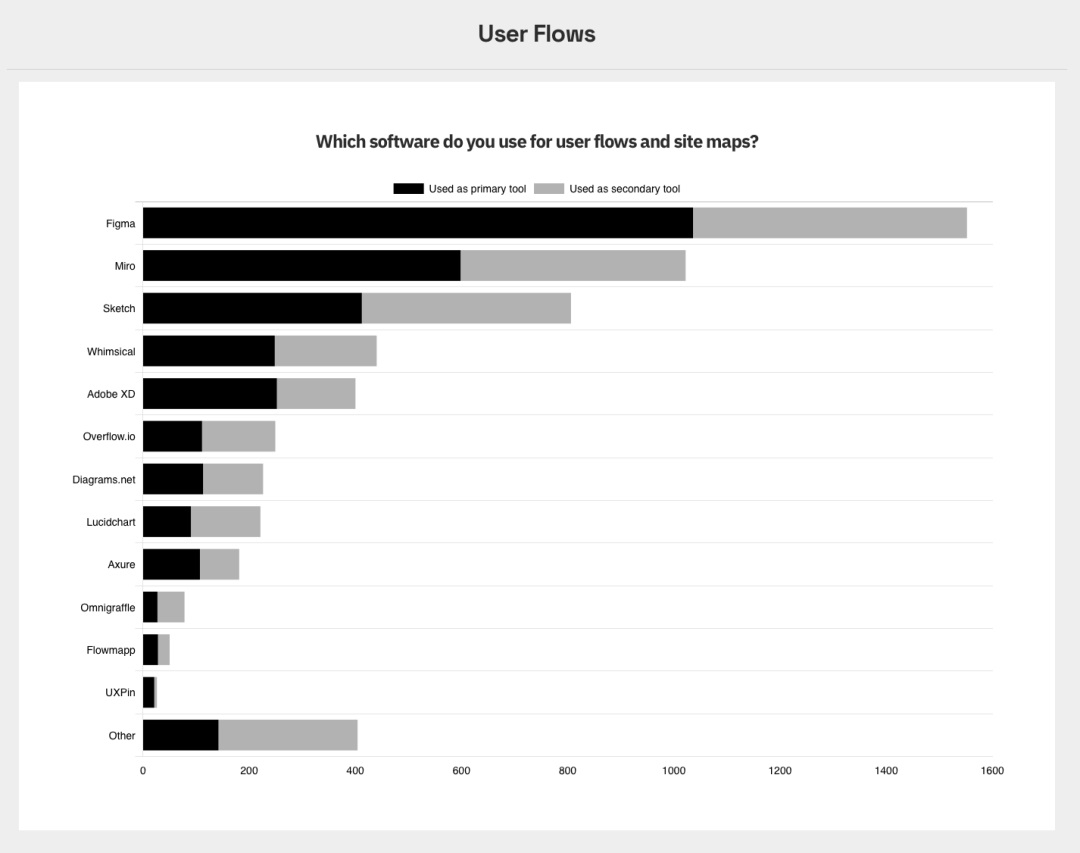Click the black primary tool legend swatch
Image resolution: width=1080 pixels, height=853 pixels.
coord(409,189)
